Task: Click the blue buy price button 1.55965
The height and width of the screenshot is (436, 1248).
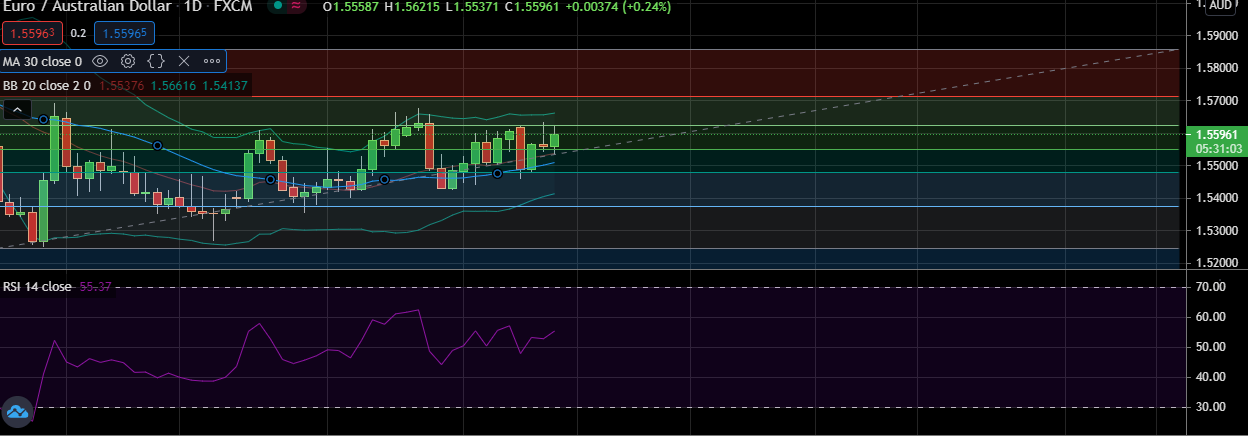Action: 124,33
